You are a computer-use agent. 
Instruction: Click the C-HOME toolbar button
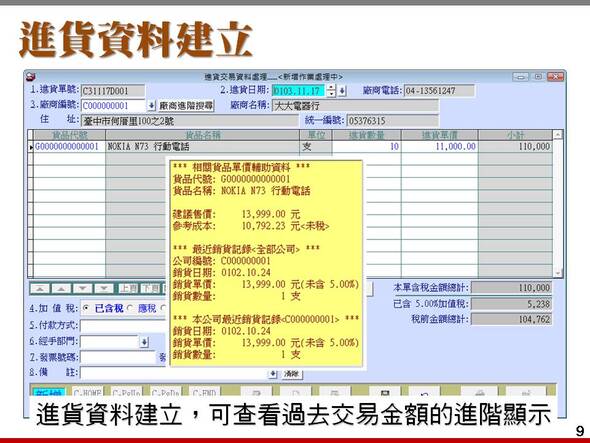(87, 392)
